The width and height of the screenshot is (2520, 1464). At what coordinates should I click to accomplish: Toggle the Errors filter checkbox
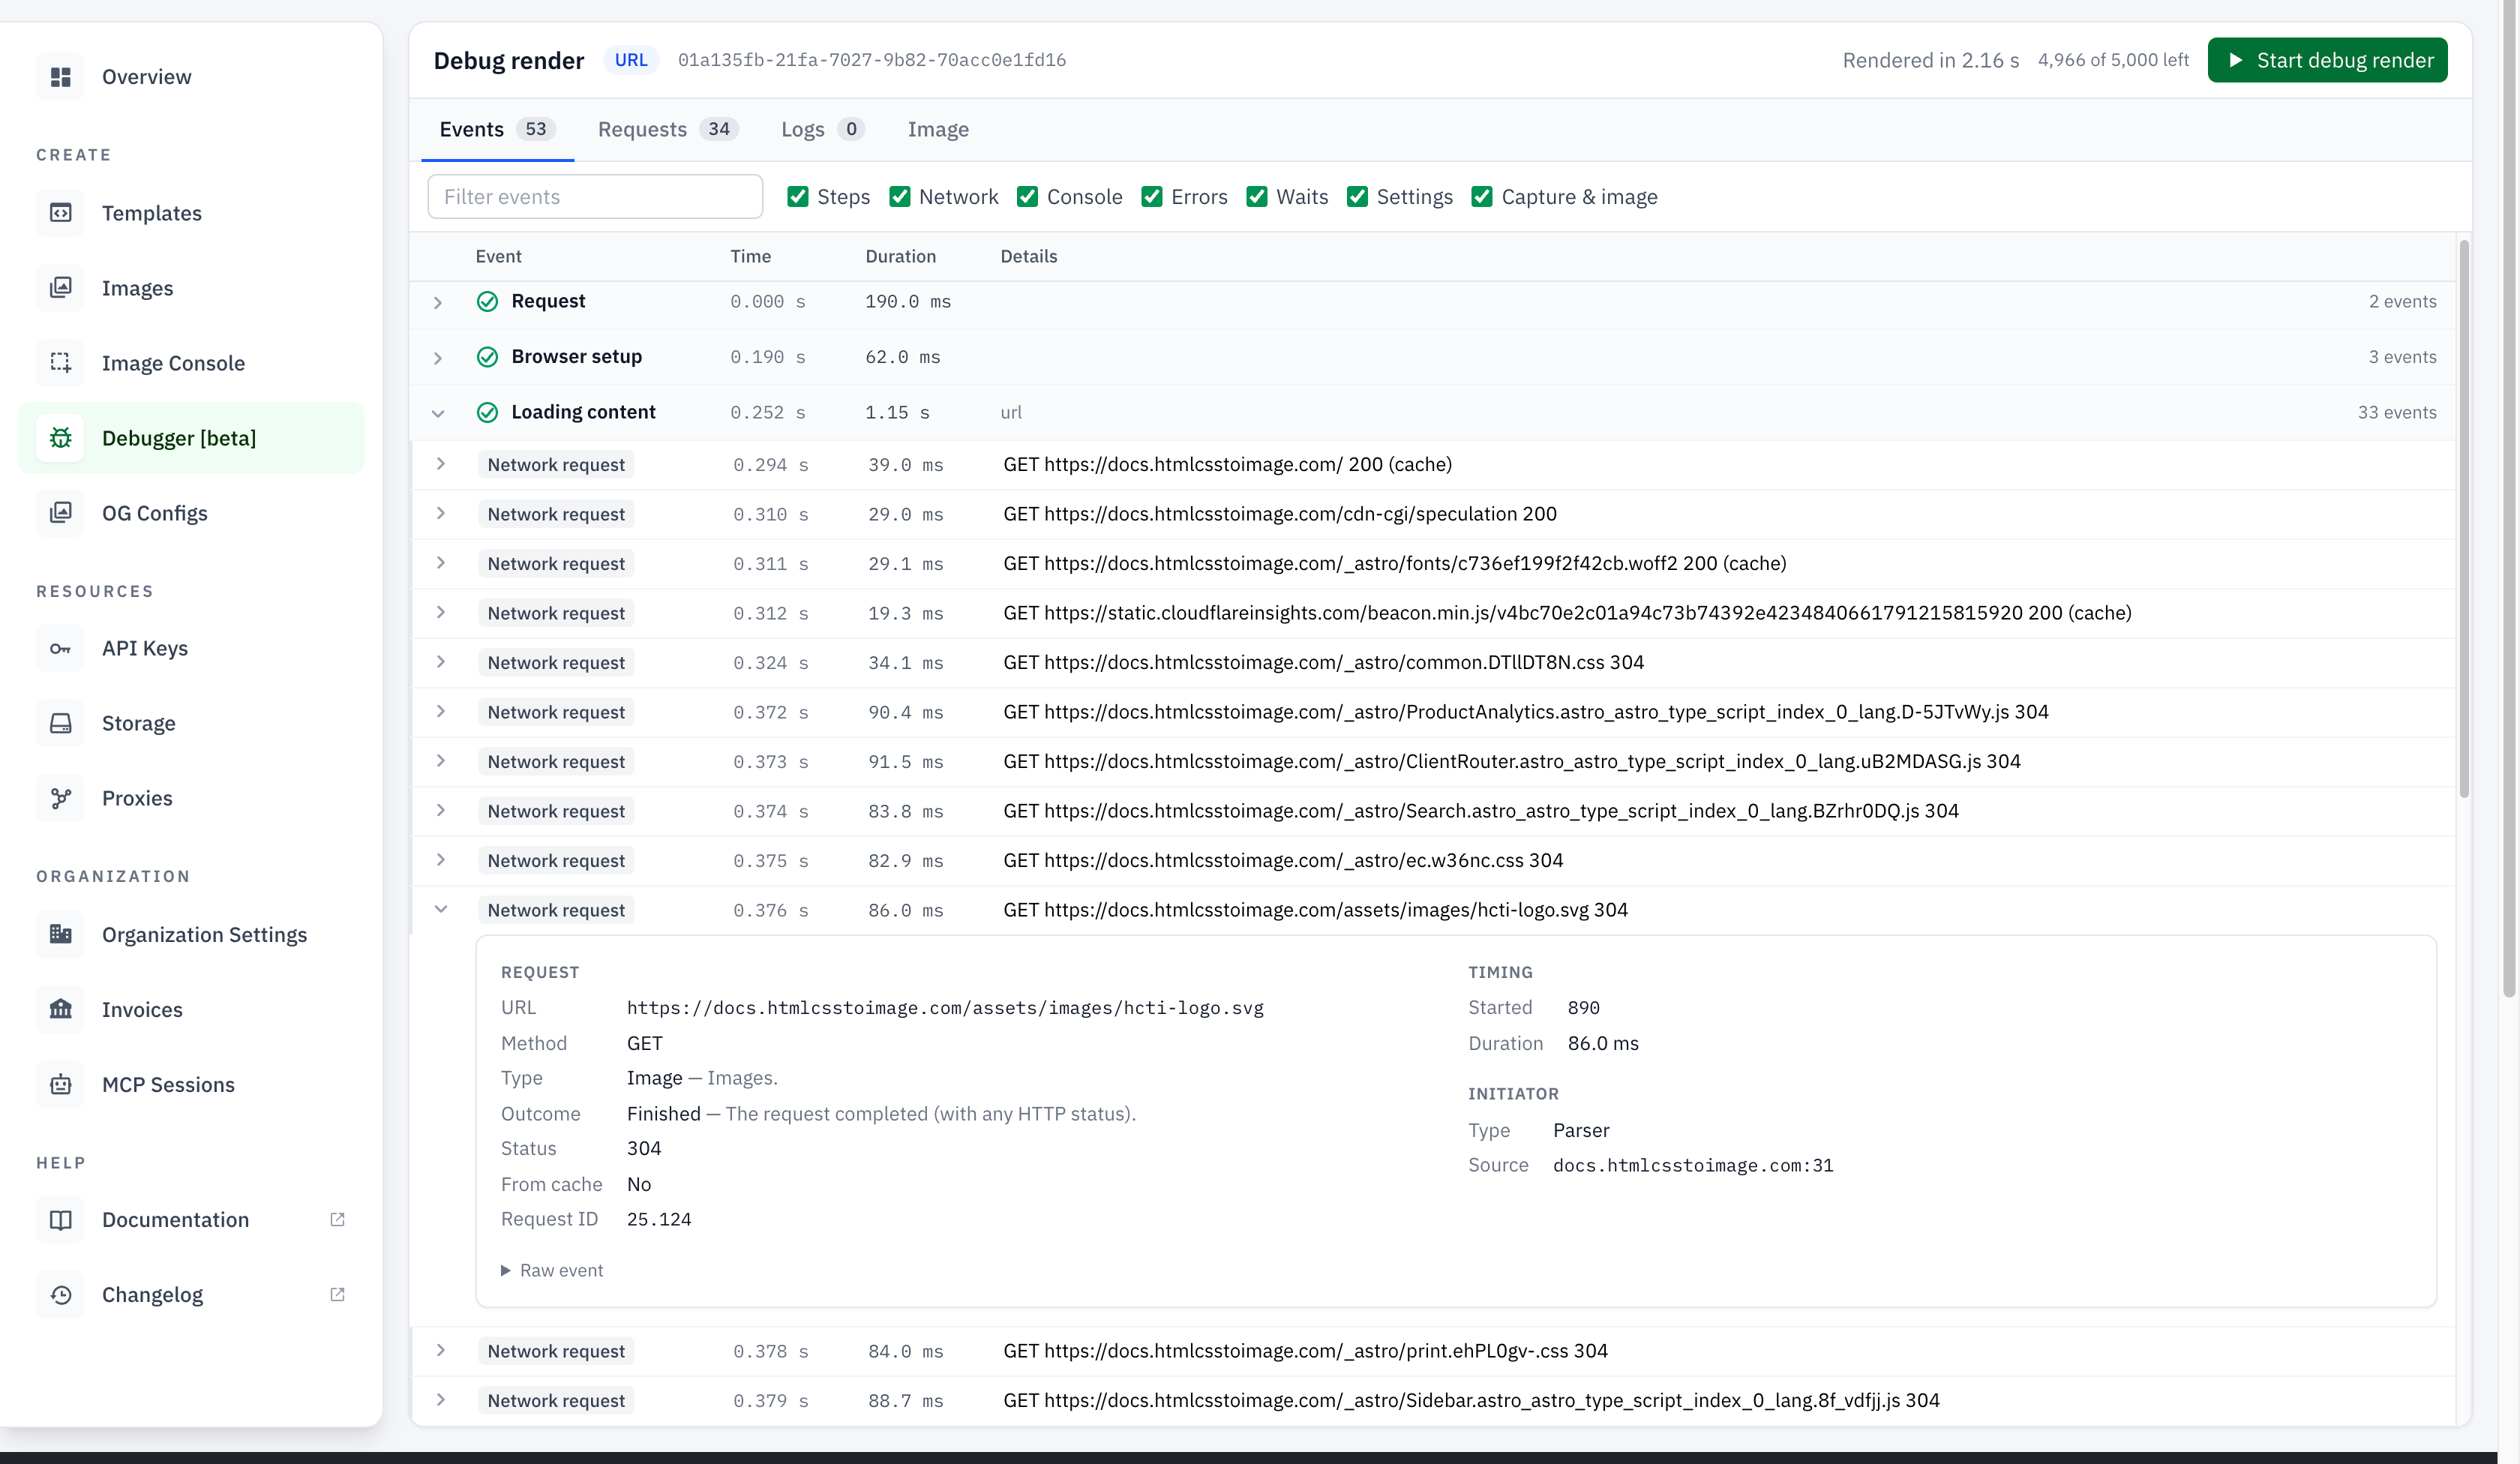1152,197
